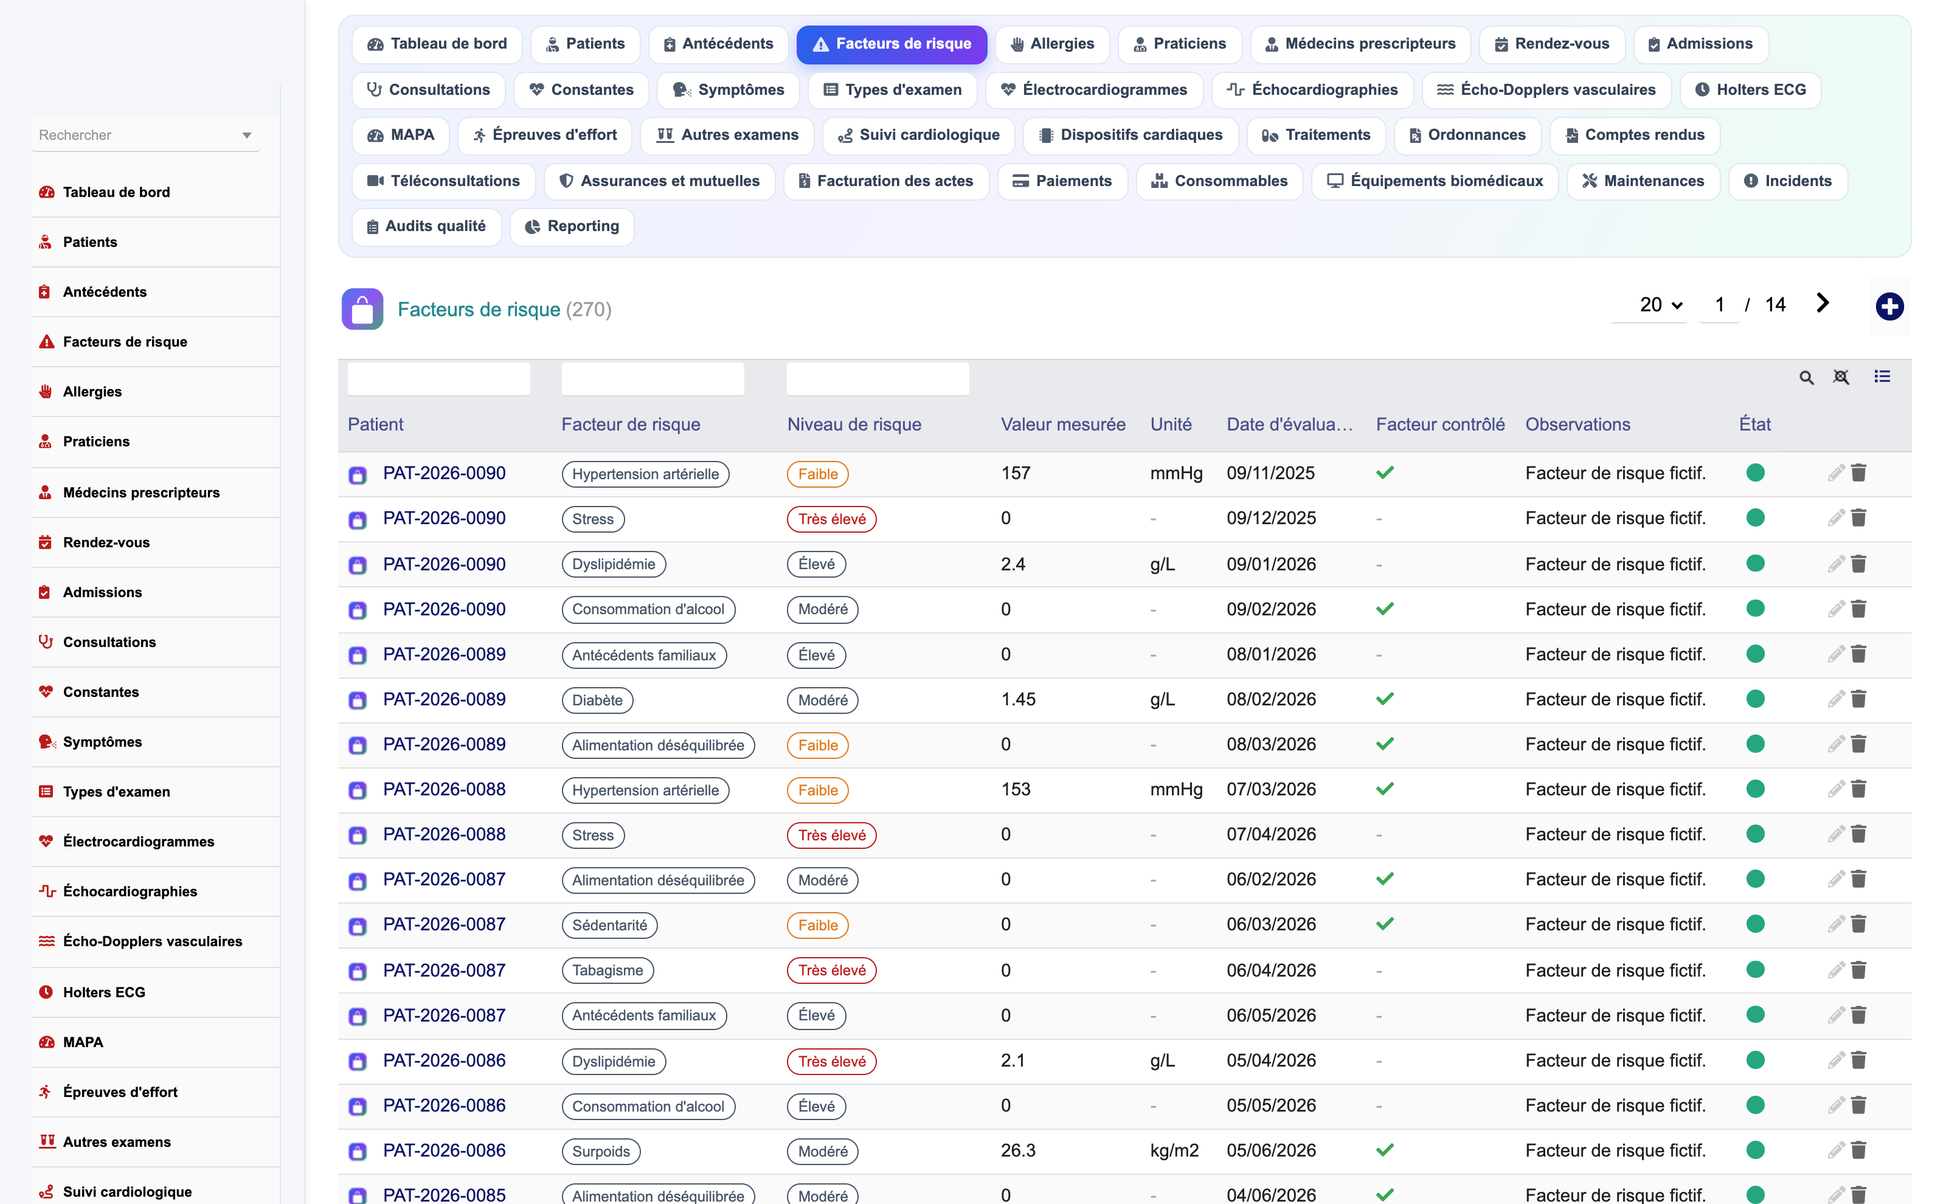
Task: Edit the PAT-2026-0088 Stress row
Action: pyautogui.click(x=1836, y=834)
